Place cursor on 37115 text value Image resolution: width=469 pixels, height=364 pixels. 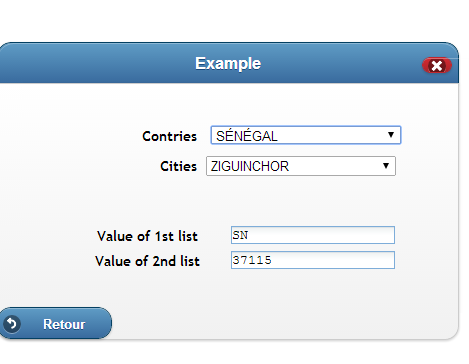coord(252,260)
